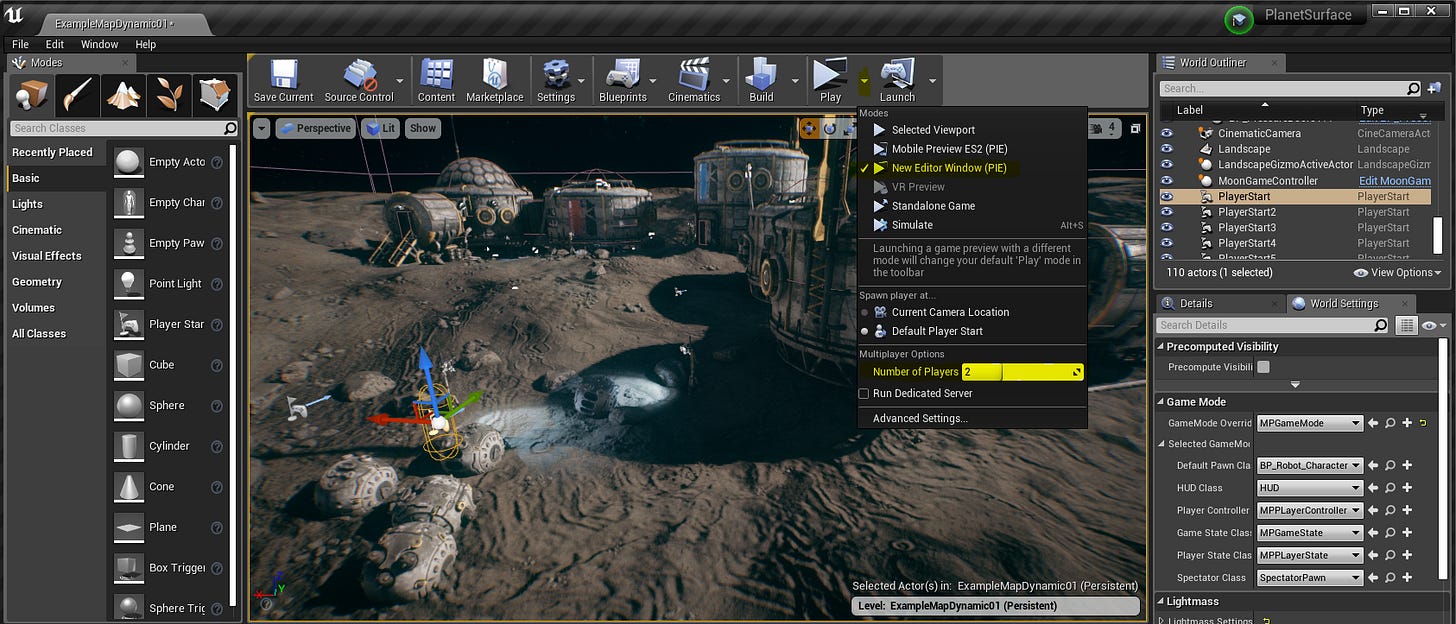This screenshot has width=1456, height=624.
Task: Click the Search Details input field
Action: point(1273,325)
